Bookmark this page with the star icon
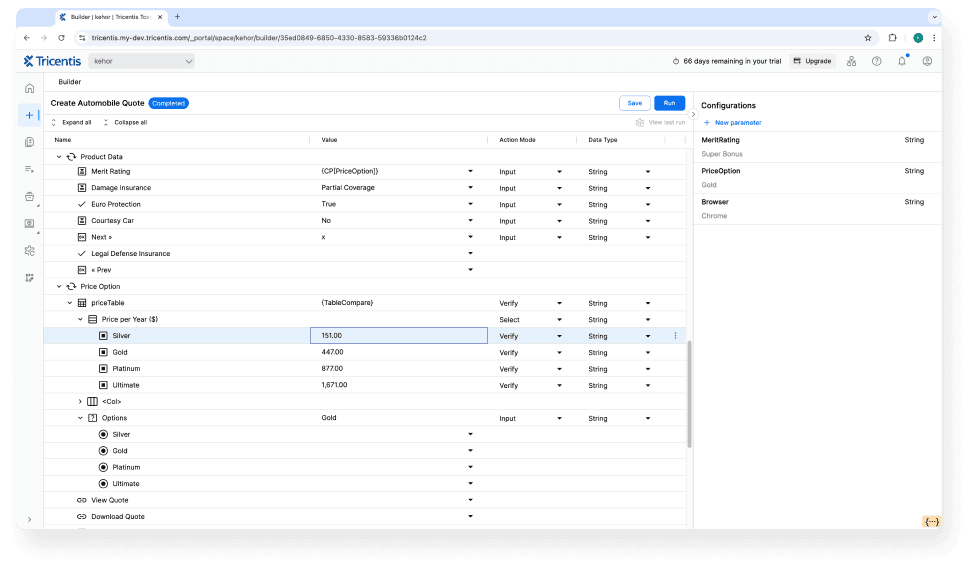This screenshot has width=974, height=570. click(868, 38)
